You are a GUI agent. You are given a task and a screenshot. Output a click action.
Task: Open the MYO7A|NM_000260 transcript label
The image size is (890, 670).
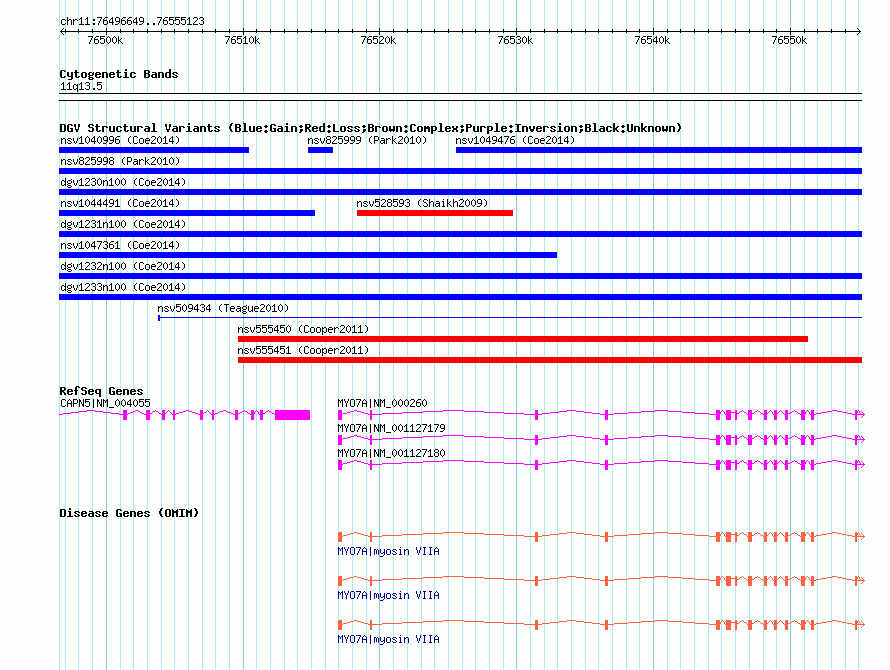(383, 403)
